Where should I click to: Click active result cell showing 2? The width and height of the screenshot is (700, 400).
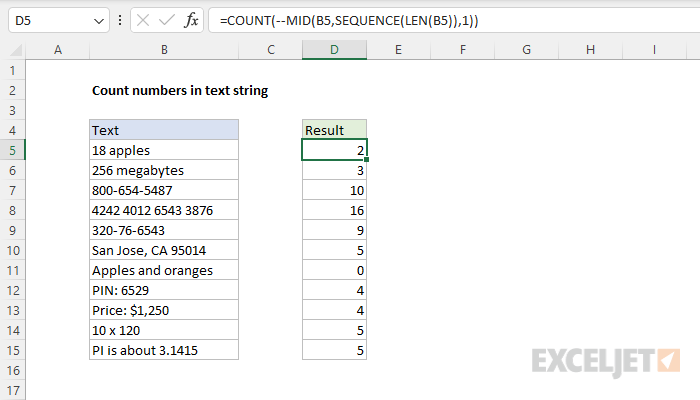pyautogui.click(x=334, y=150)
